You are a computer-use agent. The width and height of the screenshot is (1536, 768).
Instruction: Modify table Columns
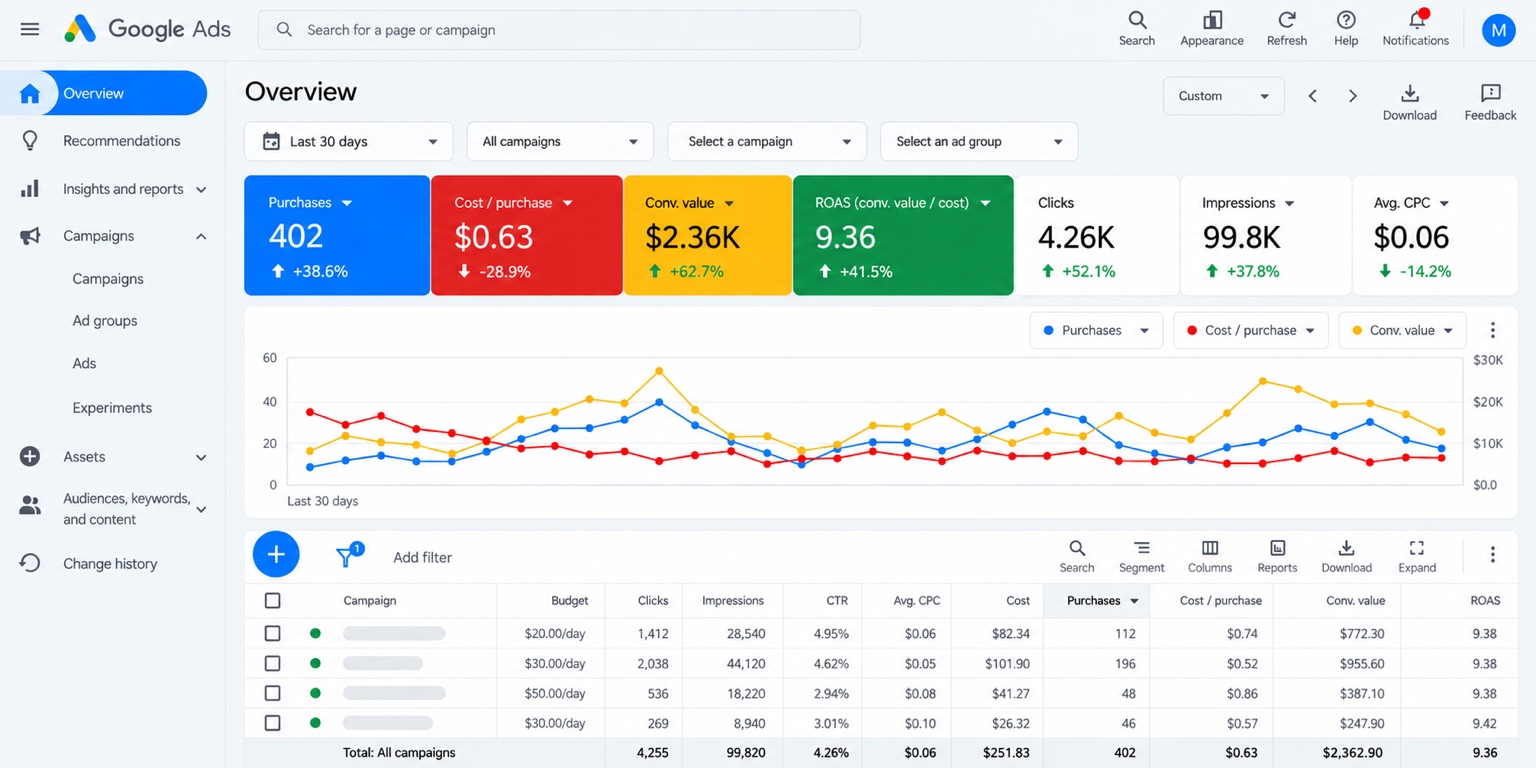click(1210, 556)
